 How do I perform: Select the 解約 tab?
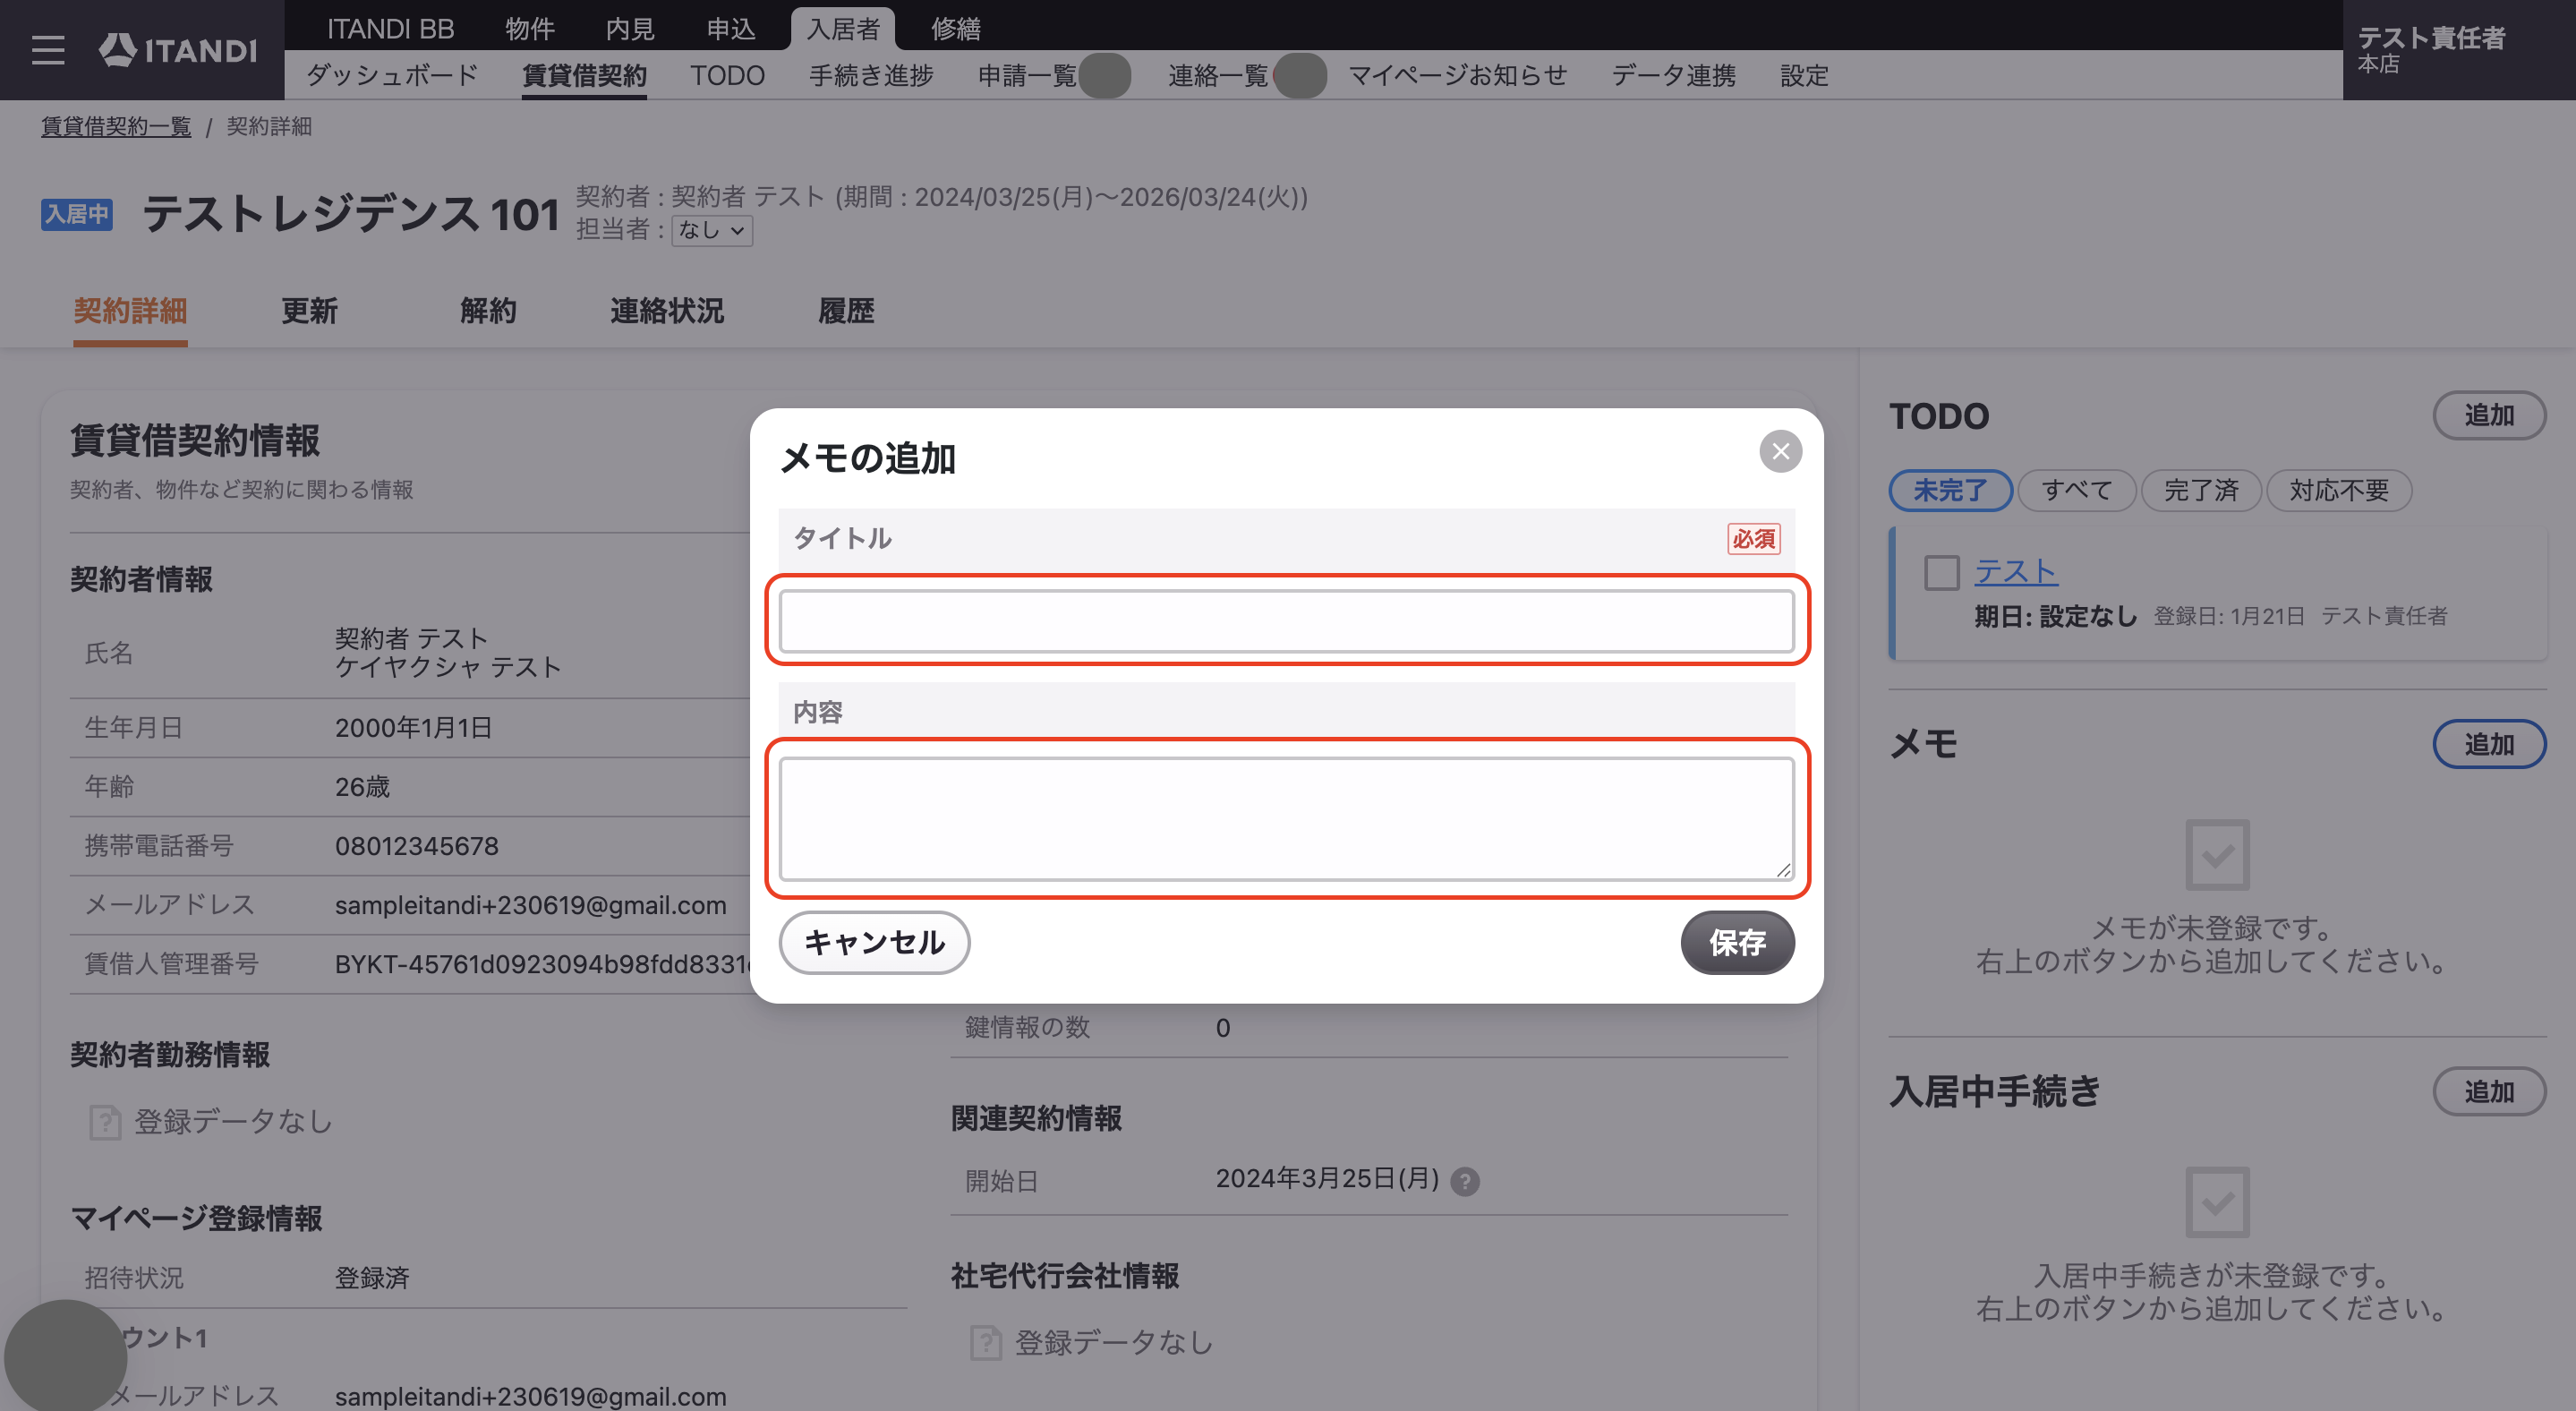click(488, 311)
